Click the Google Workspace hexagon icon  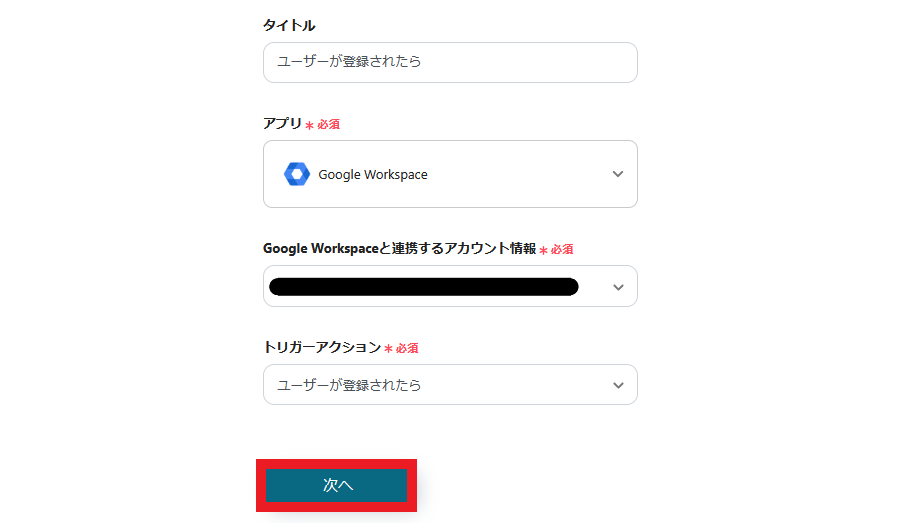pyautogui.click(x=296, y=174)
